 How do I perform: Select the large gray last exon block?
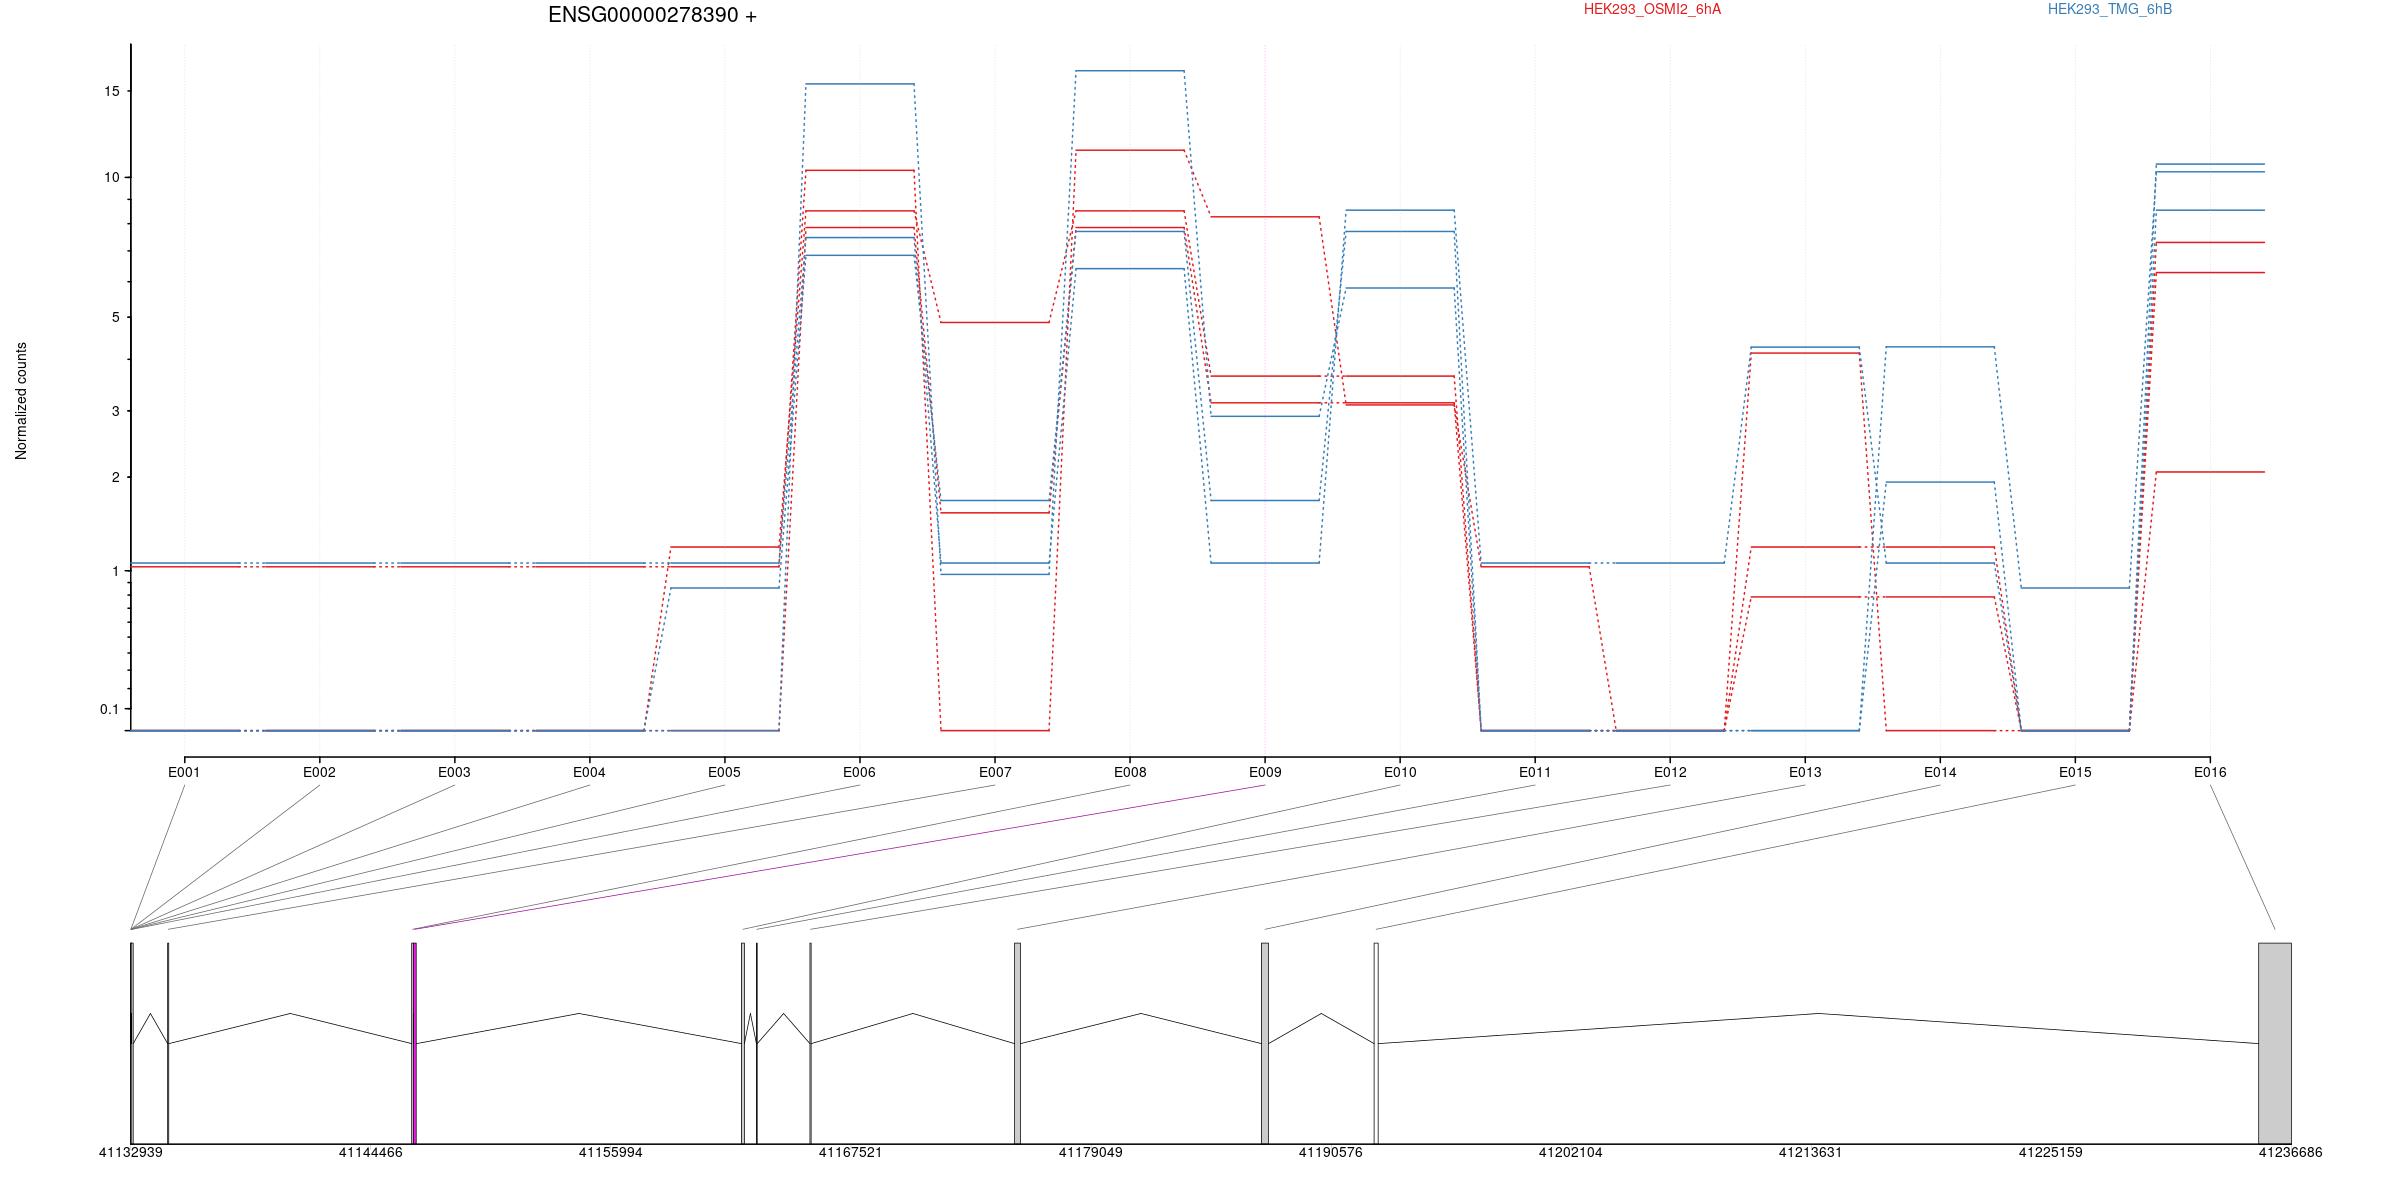[2275, 1043]
